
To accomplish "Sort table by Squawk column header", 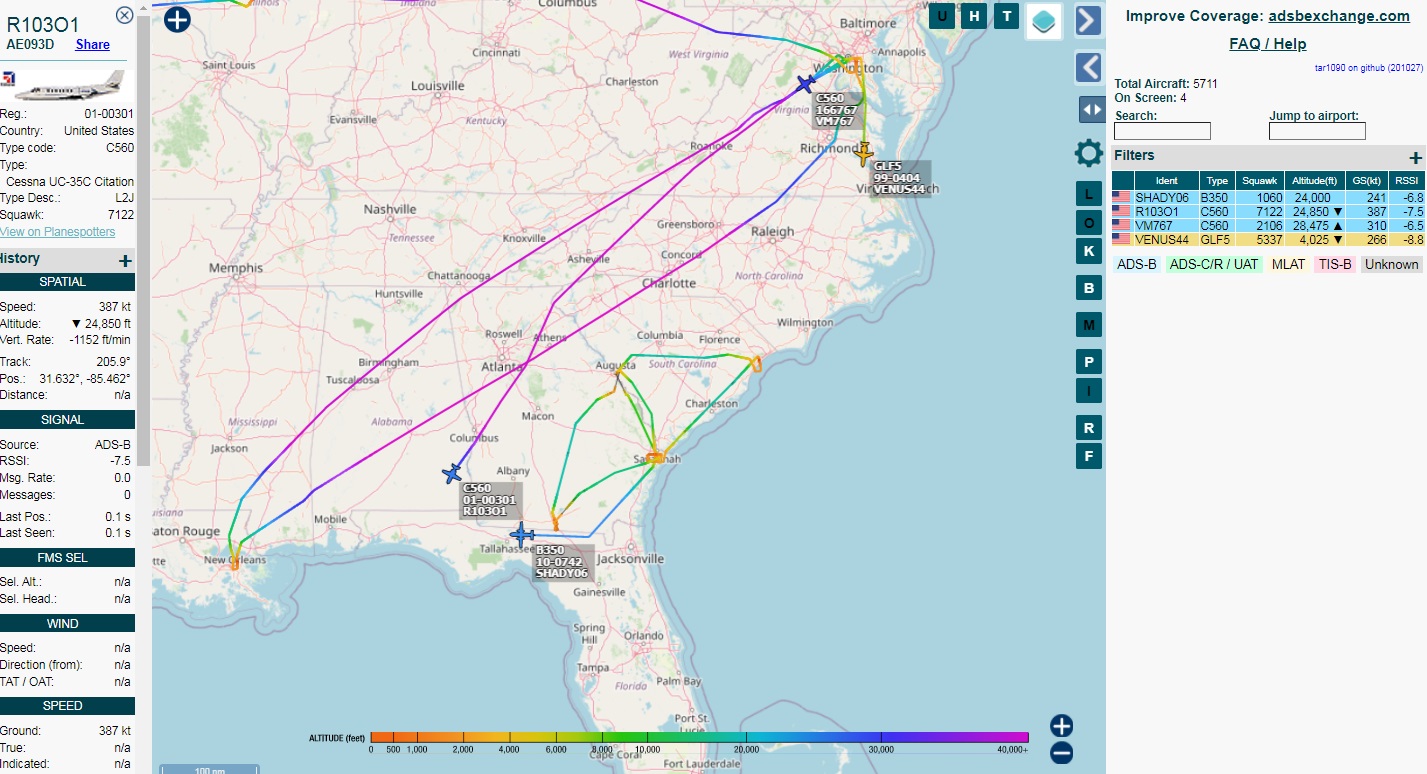I will tap(1259, 181).
